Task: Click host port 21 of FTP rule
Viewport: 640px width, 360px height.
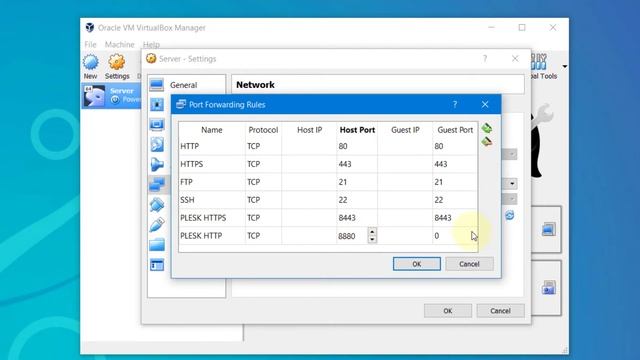Action: [357, 182]
